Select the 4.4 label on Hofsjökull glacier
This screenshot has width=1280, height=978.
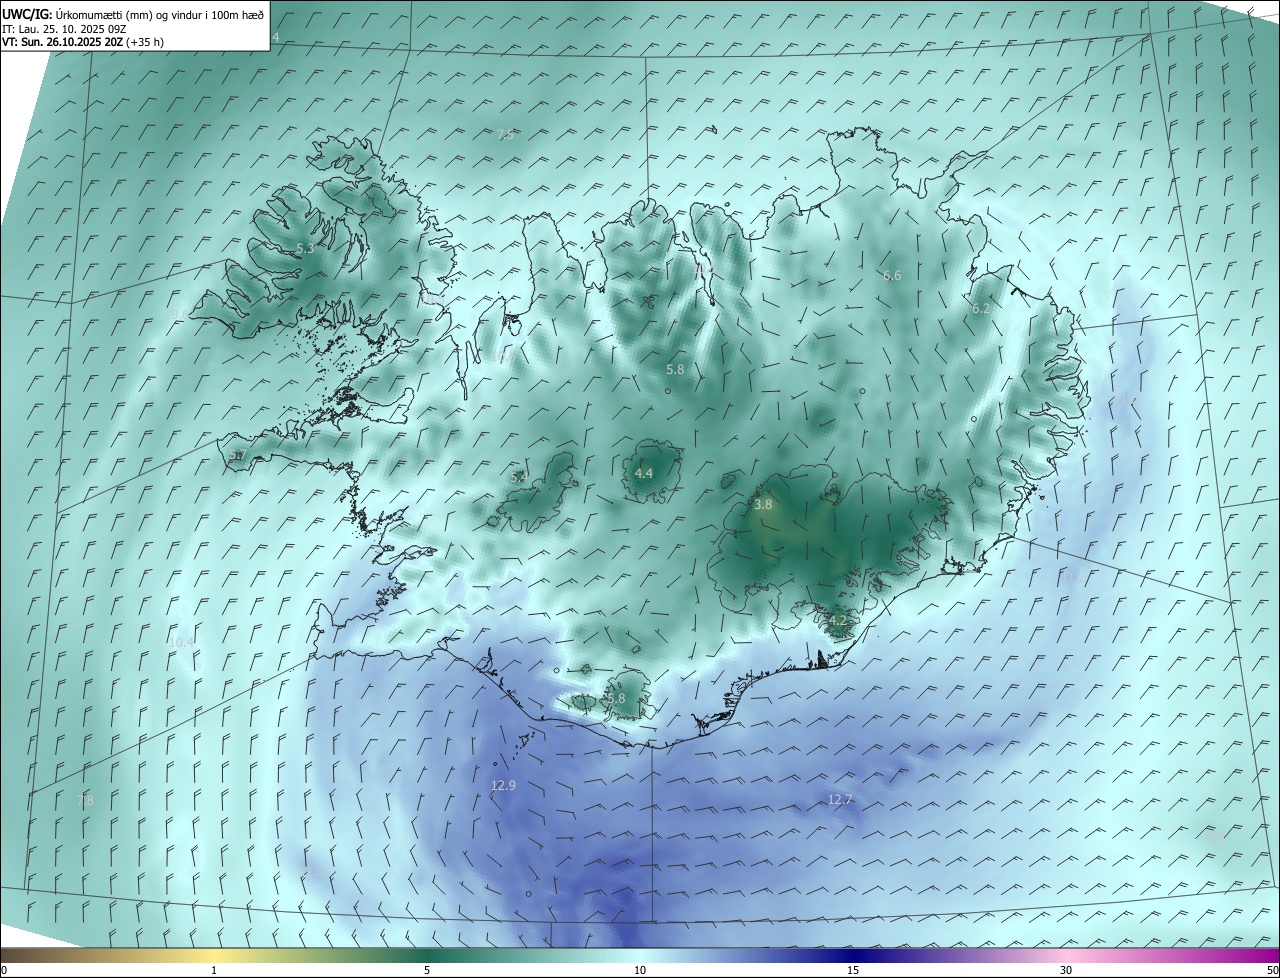click(x=644, y=473)
